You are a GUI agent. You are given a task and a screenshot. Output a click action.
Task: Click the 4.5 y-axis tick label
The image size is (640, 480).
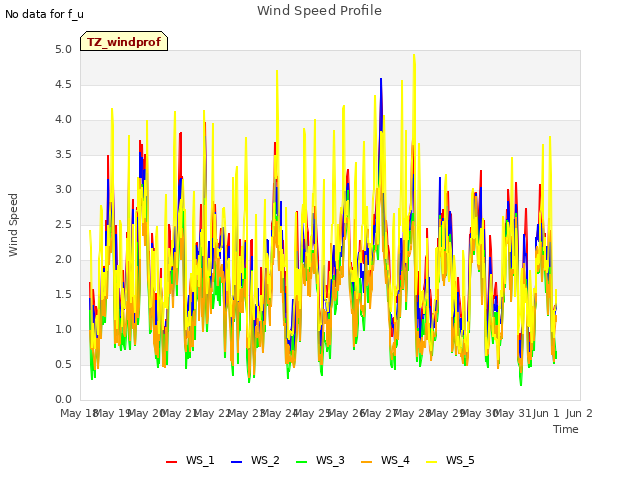point(63,84)
